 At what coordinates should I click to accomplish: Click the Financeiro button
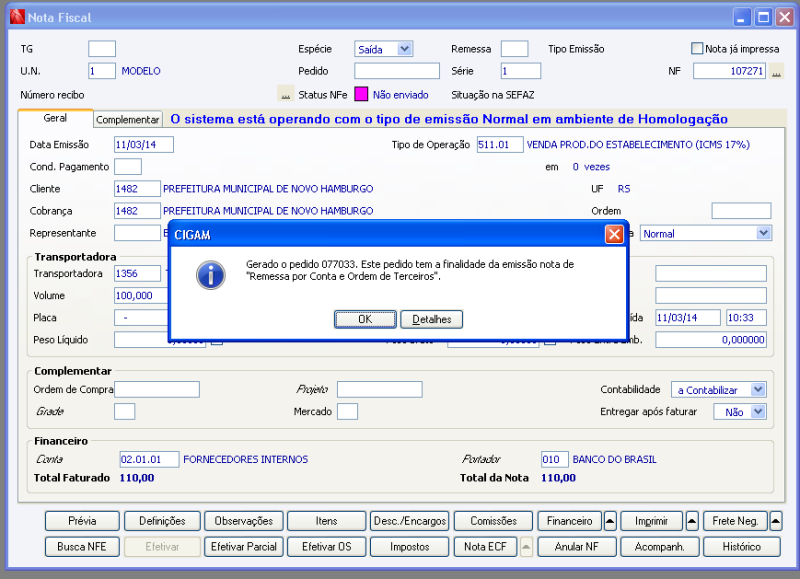[569, 521]
